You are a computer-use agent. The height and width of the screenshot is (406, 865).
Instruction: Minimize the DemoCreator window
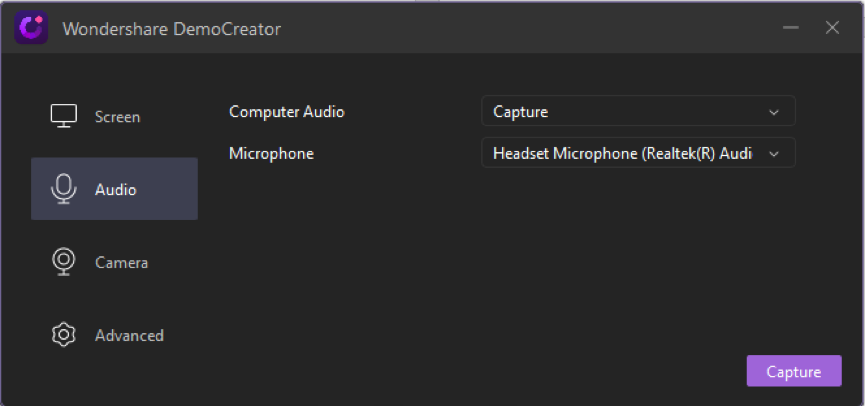791,28
